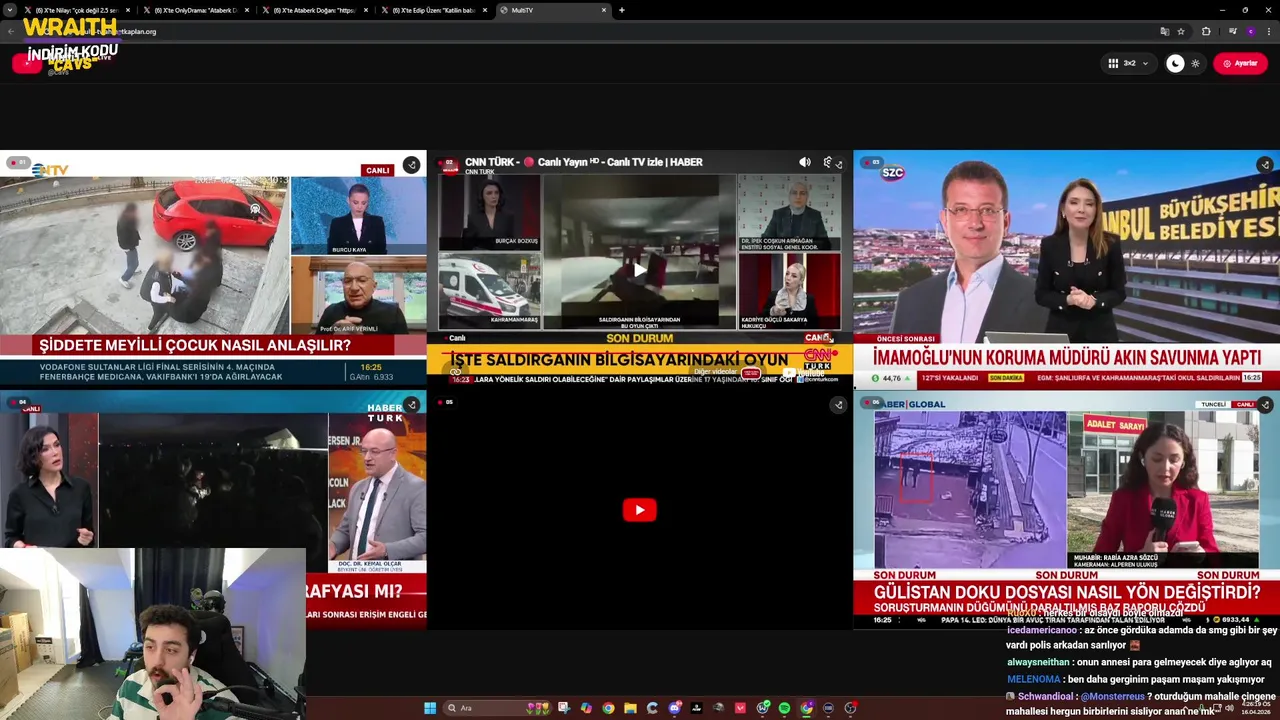This screenshot has width=1280, height=720.
Task: Click 'Diğer videolar' overlay on CNN Türk video
Action: click(x=716, y=372)
